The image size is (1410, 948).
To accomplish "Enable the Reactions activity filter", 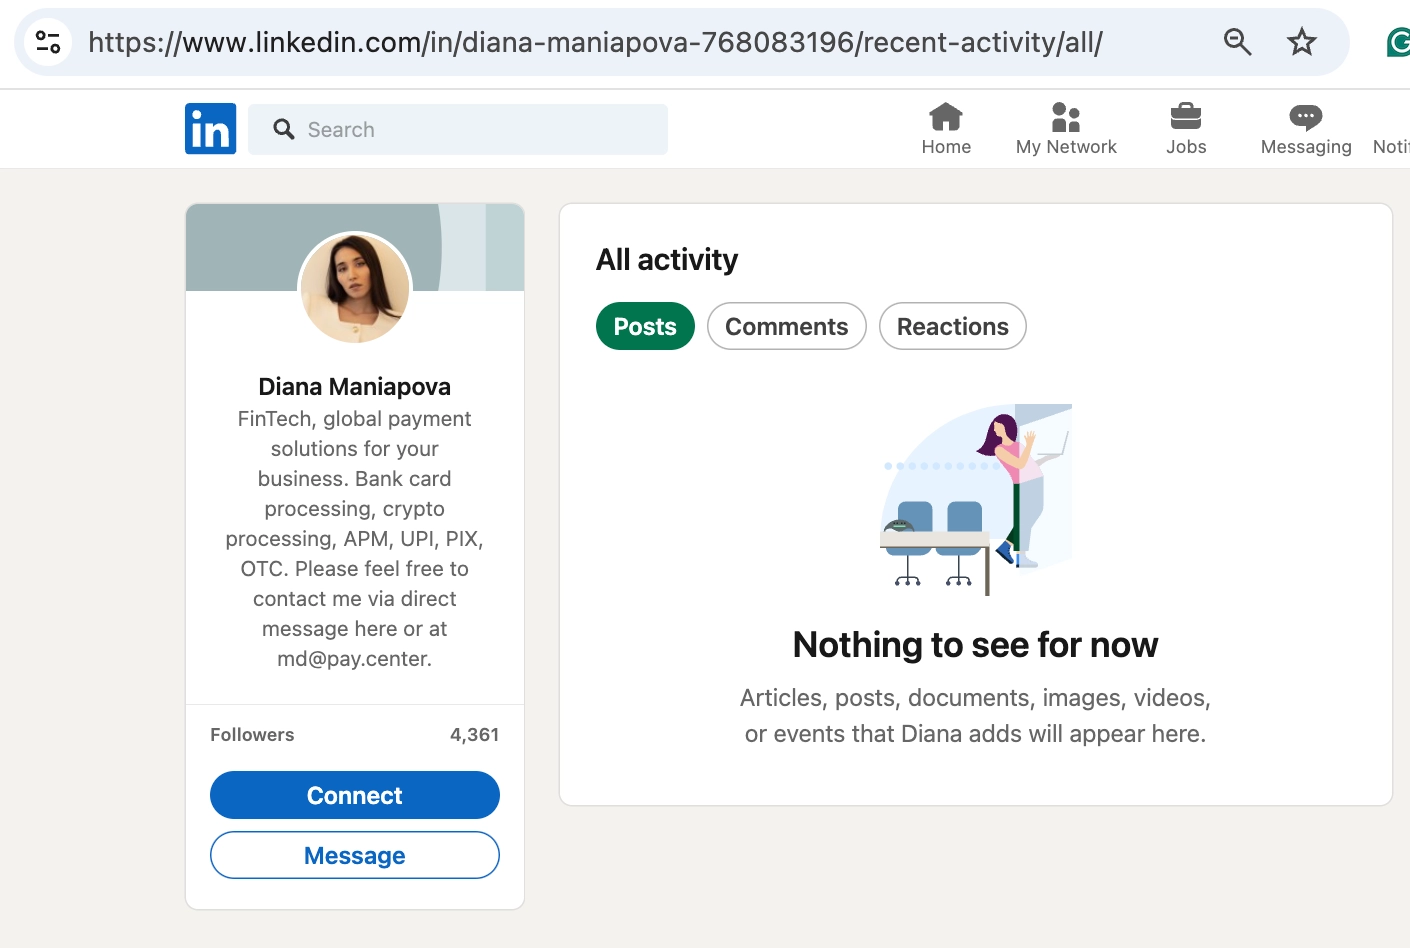I will tap(952, 326).
